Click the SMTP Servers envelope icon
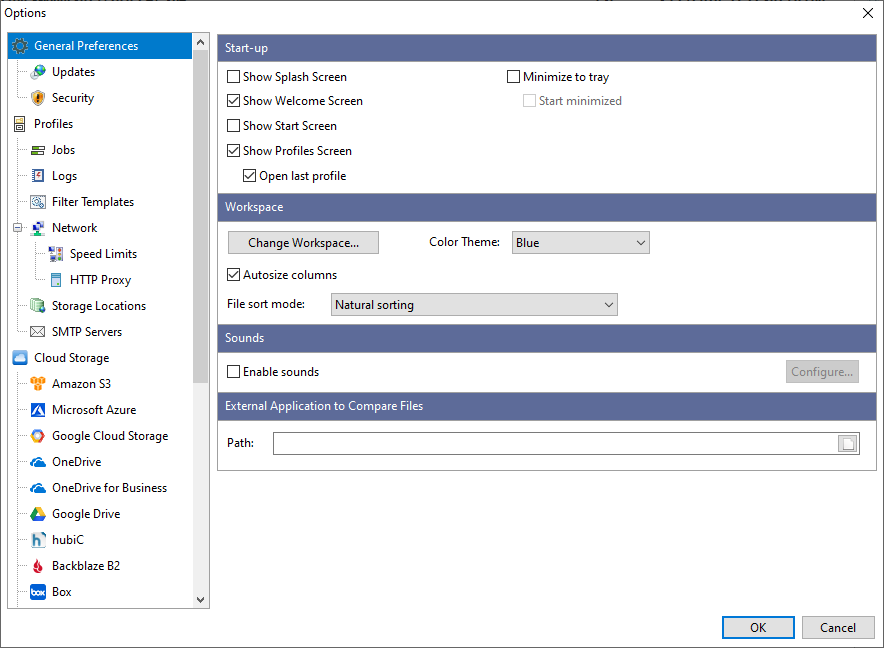Screen dimensions: 884x648 click(x=38, y=332)
